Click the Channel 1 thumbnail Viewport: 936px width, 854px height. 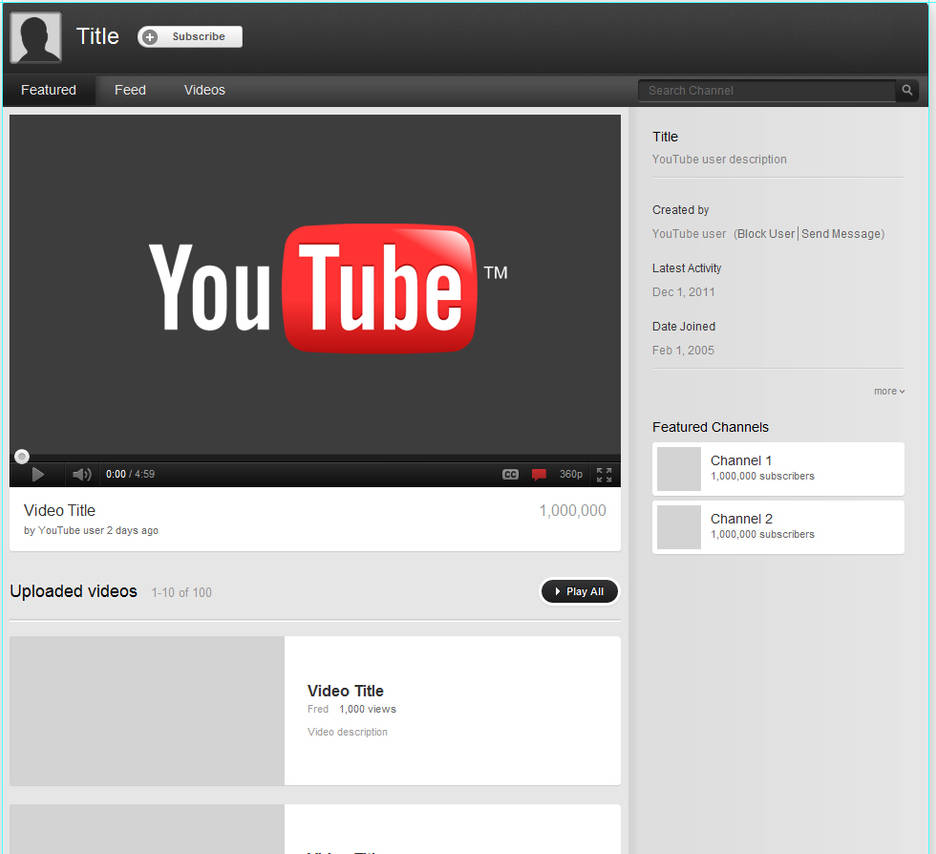point(679,469)
